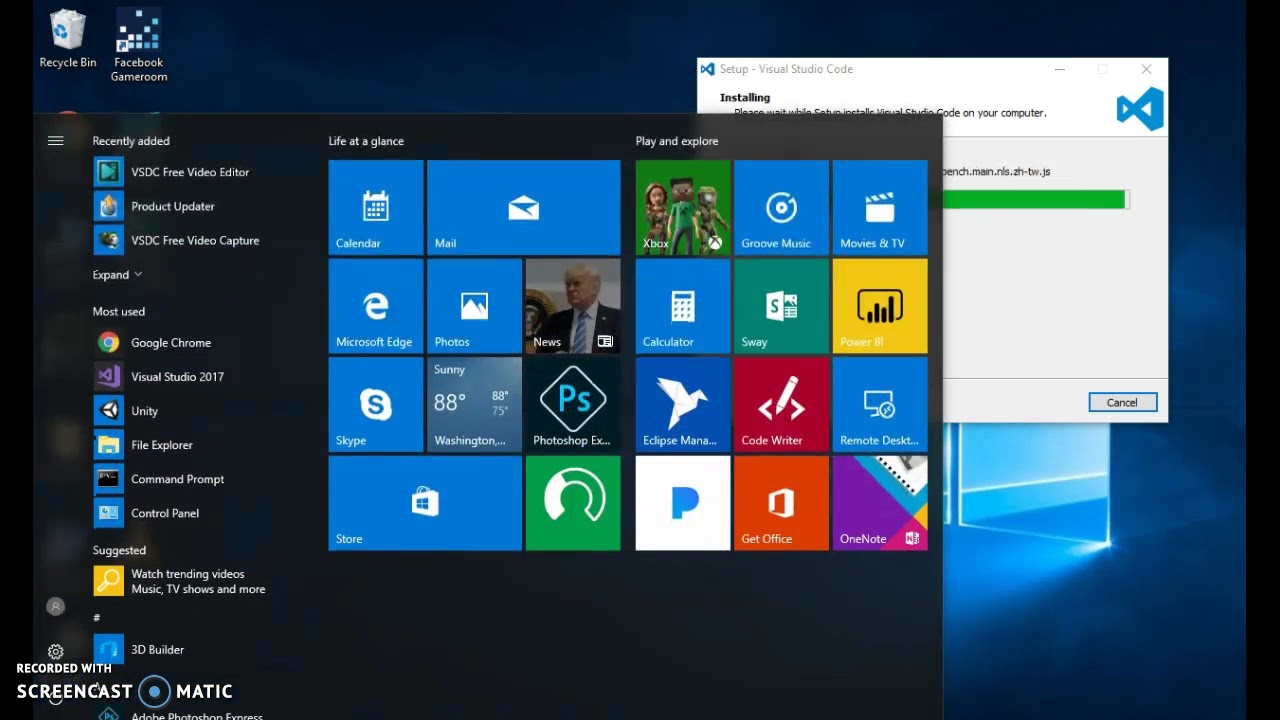Open the Store tile

coord(425,503)
